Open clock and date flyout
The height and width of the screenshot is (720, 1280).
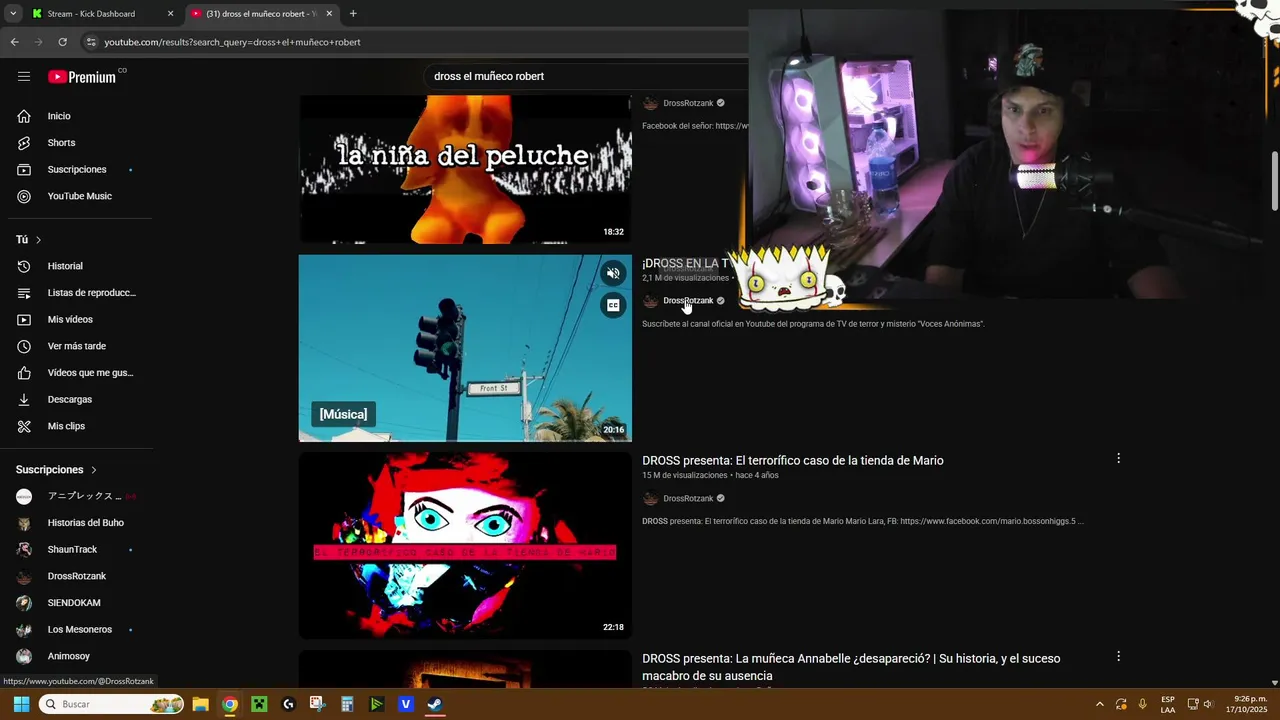pyautogui.click(x=1247, y=704)
